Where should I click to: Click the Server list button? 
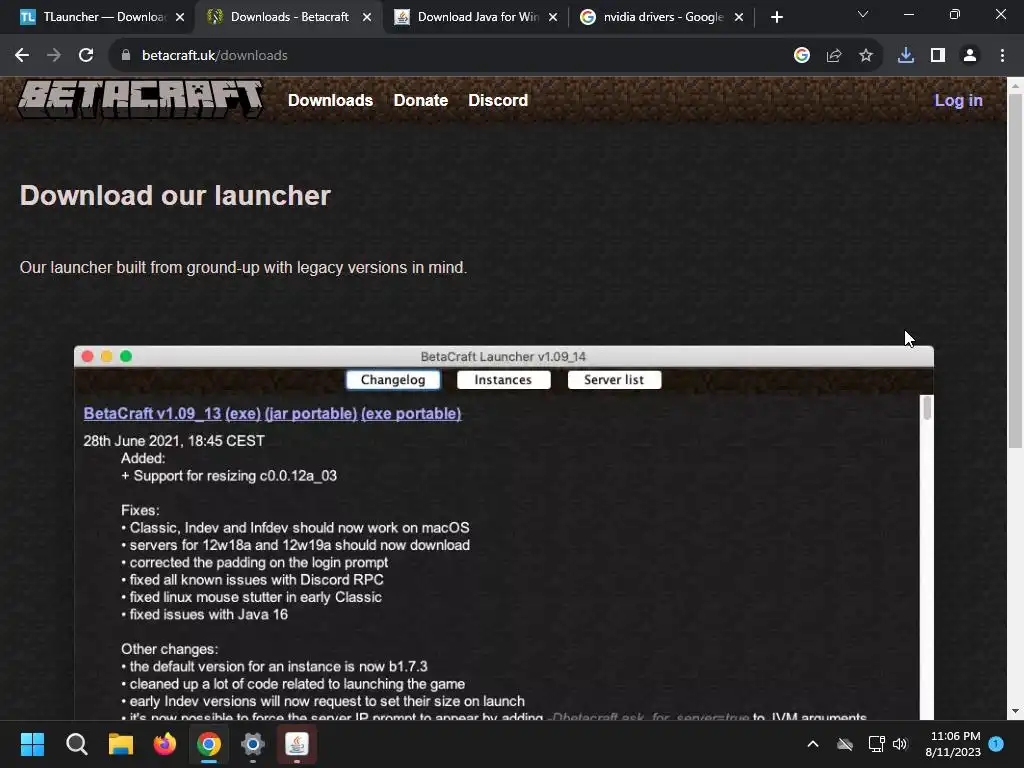pos(614,379)
